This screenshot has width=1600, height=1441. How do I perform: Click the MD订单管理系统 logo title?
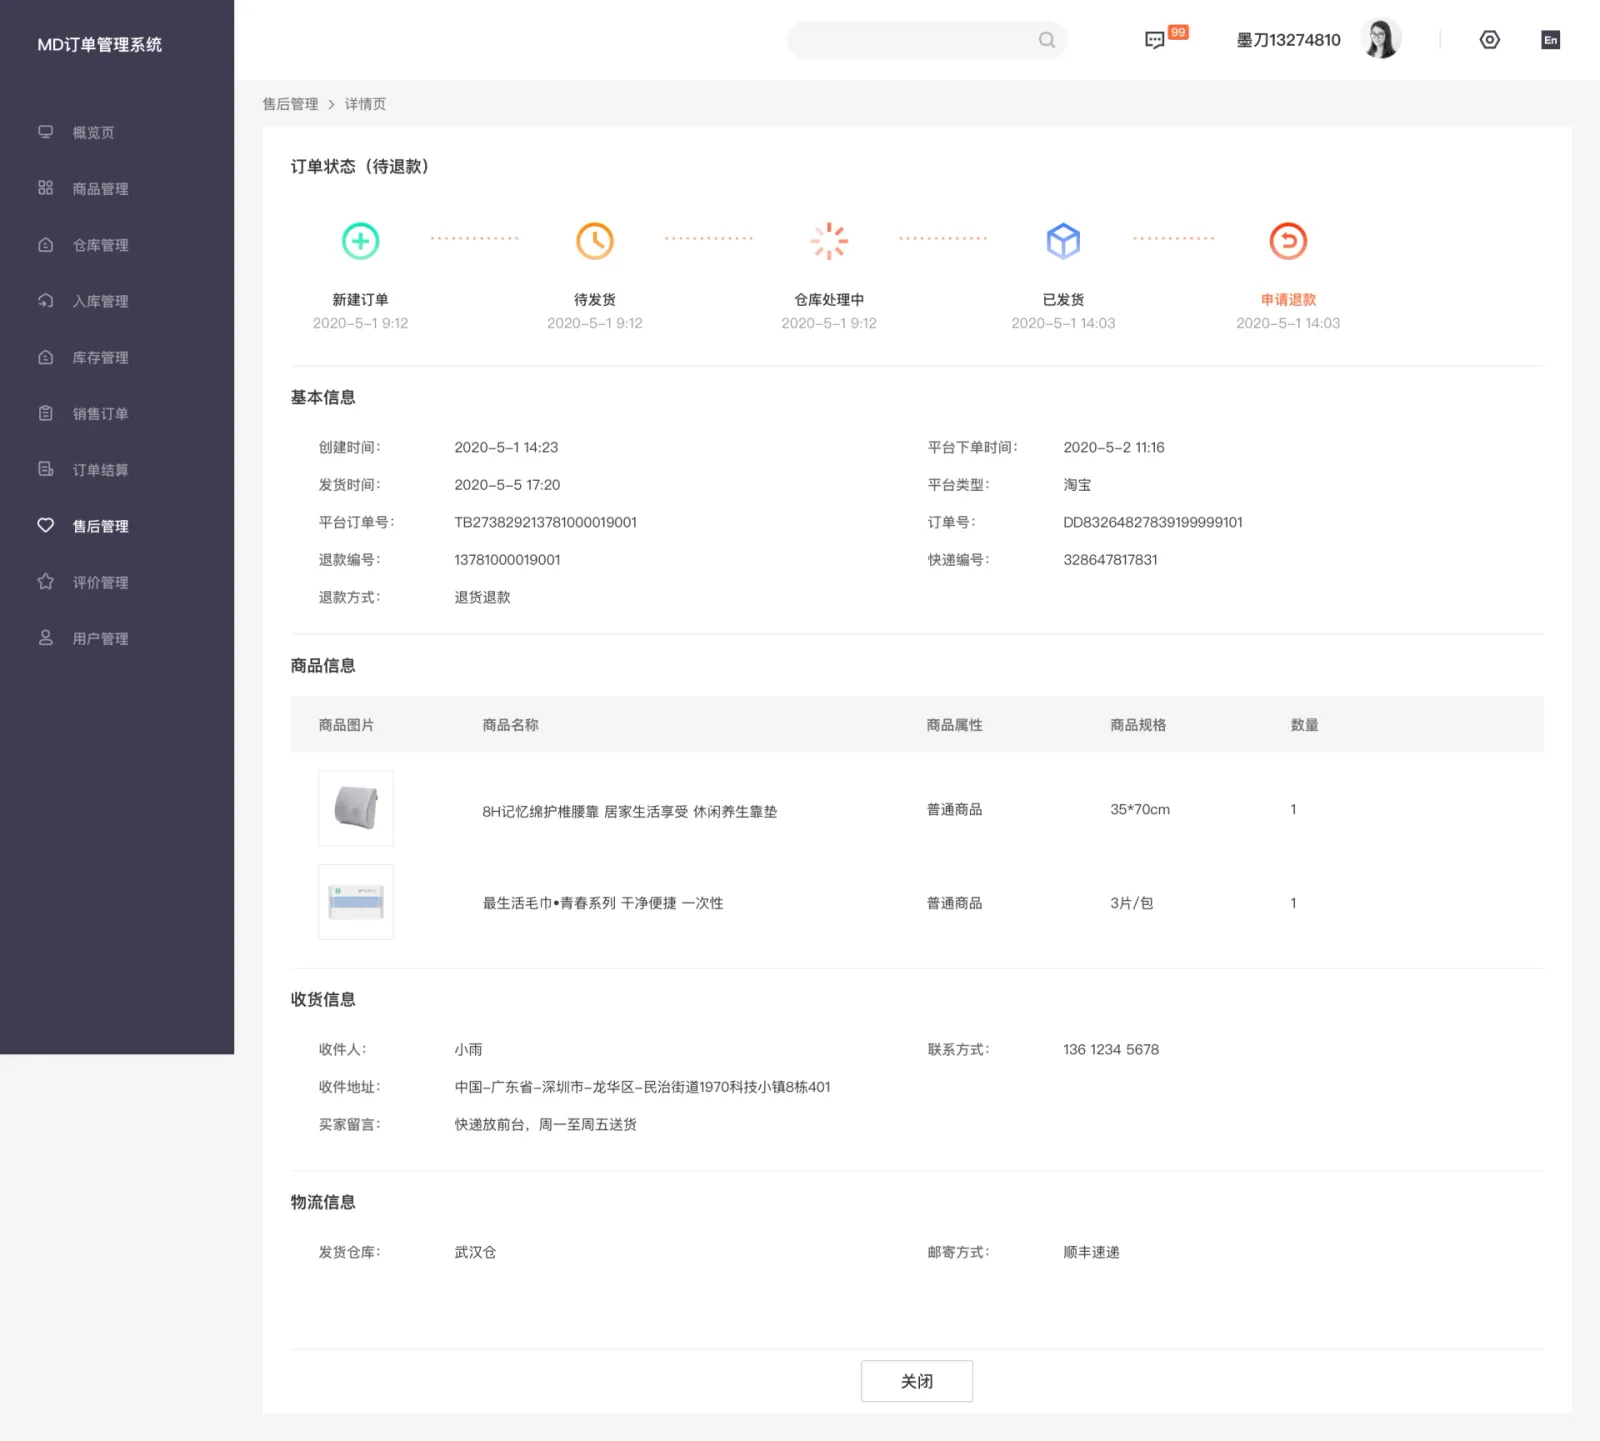tap(99, 44)
